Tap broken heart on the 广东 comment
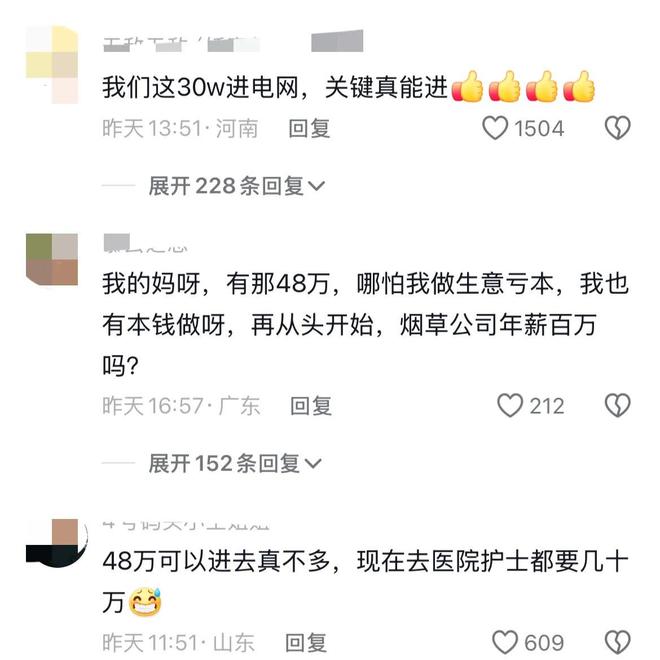This screenshot has height=660, width=660. pos(617,405)
